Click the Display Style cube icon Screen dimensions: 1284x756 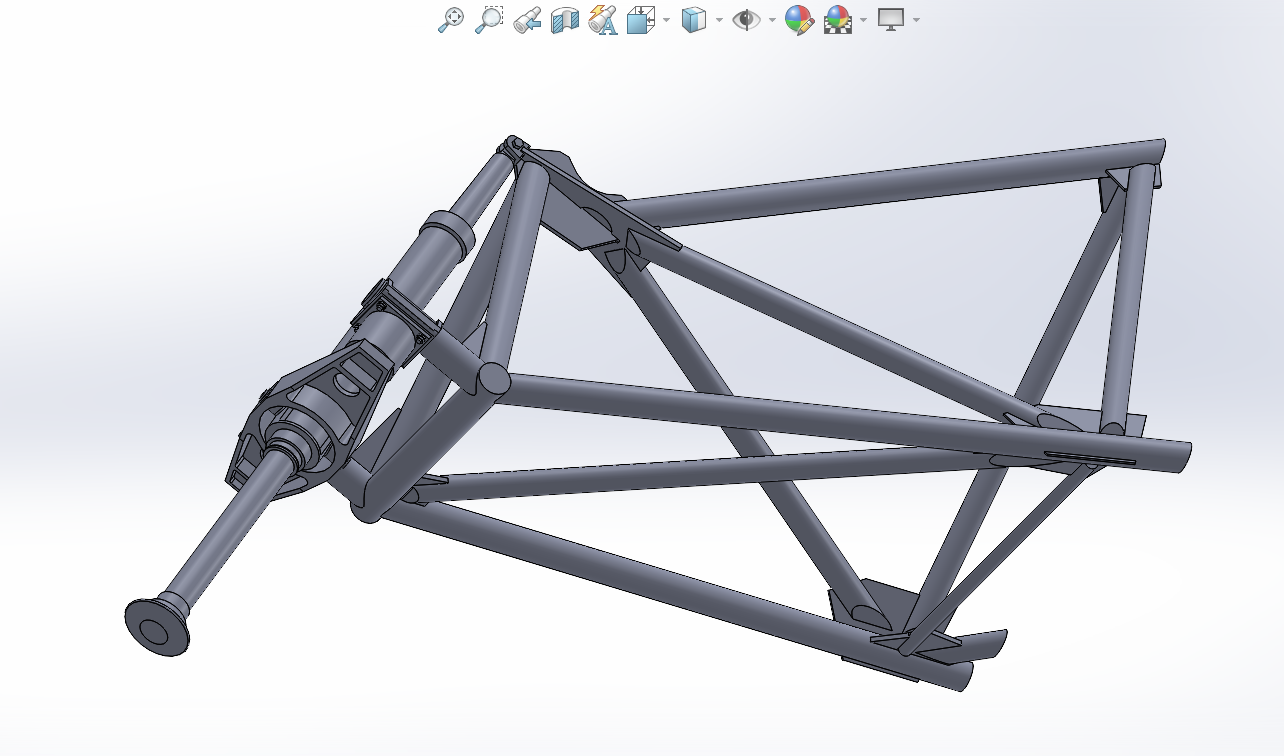[x=694, y=19]
